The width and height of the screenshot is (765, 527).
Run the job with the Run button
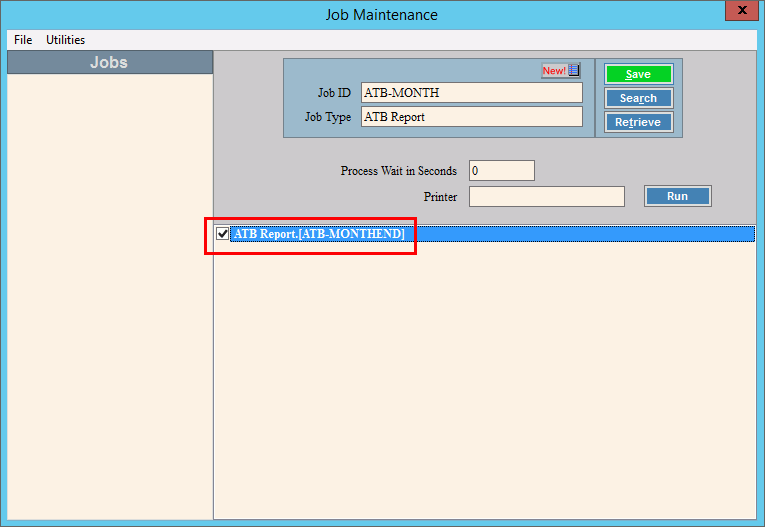tap(677, 196)
